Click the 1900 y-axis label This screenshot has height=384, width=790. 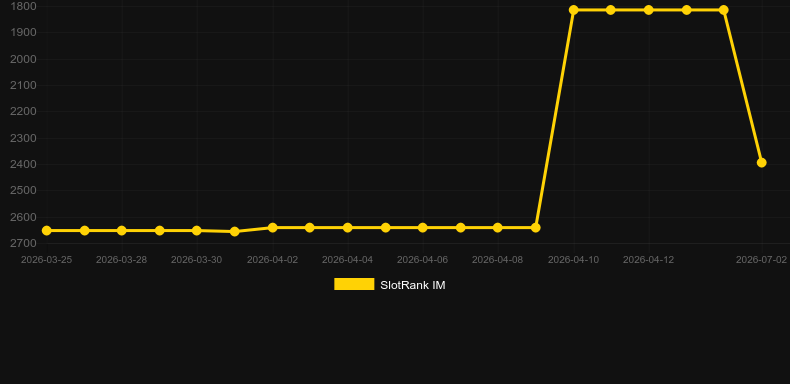point(23,32)
